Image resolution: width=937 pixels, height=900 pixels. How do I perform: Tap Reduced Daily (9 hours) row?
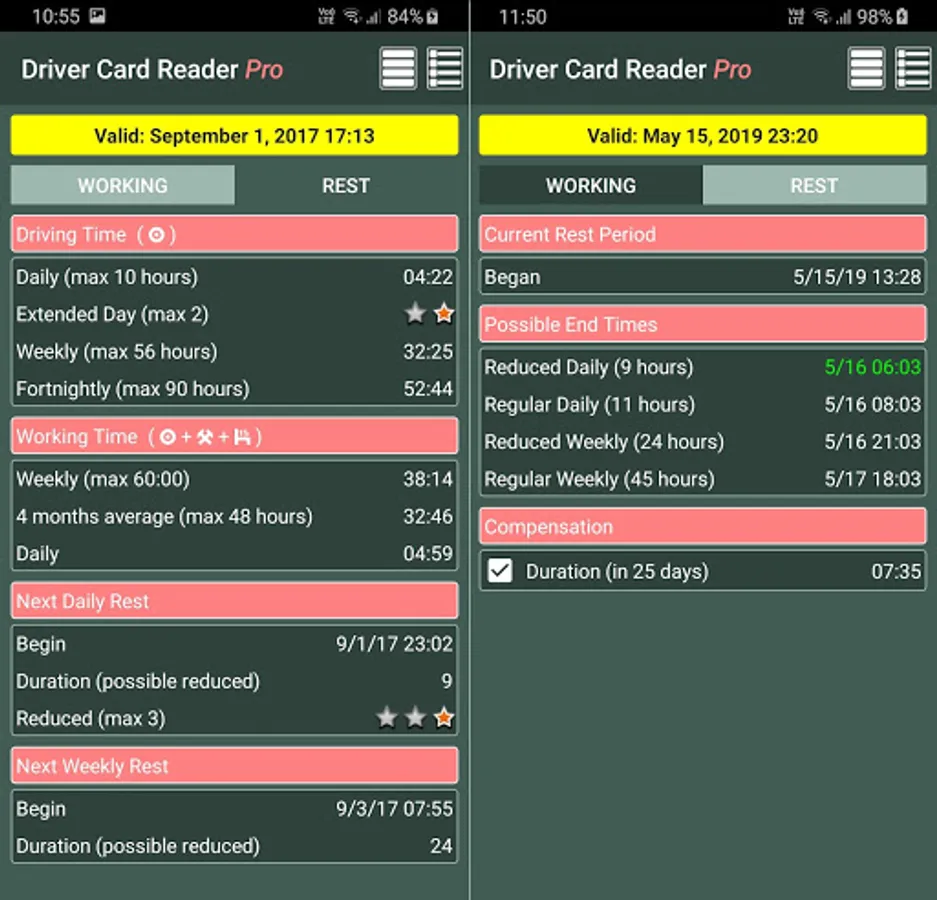[703, 366]
